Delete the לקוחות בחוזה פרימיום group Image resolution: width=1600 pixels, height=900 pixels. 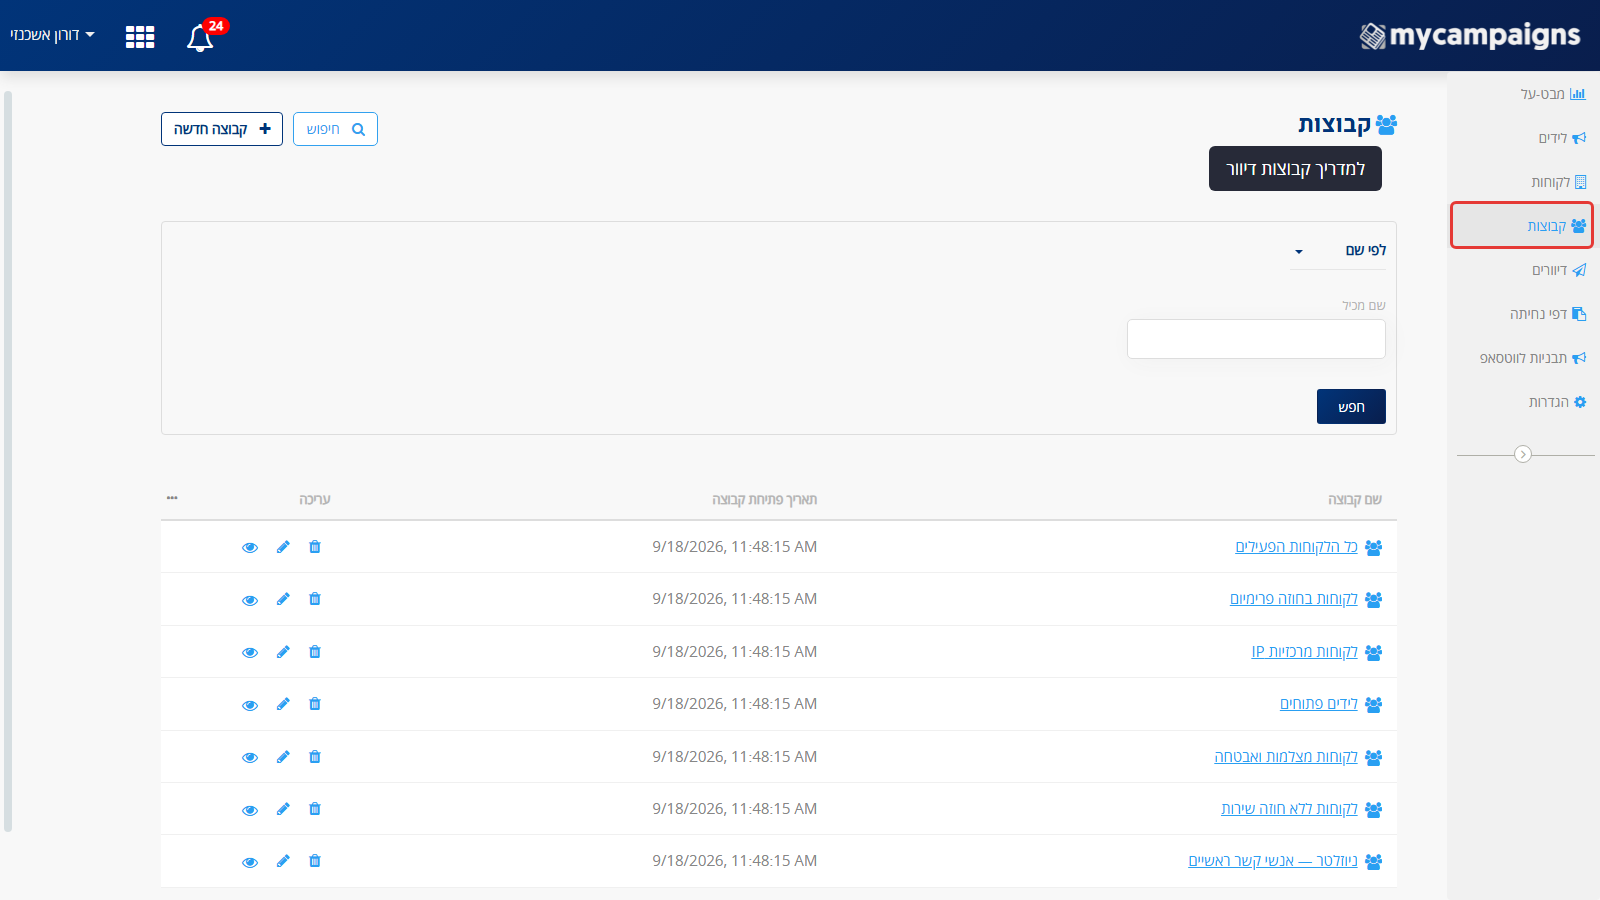[x=315, y=599]
